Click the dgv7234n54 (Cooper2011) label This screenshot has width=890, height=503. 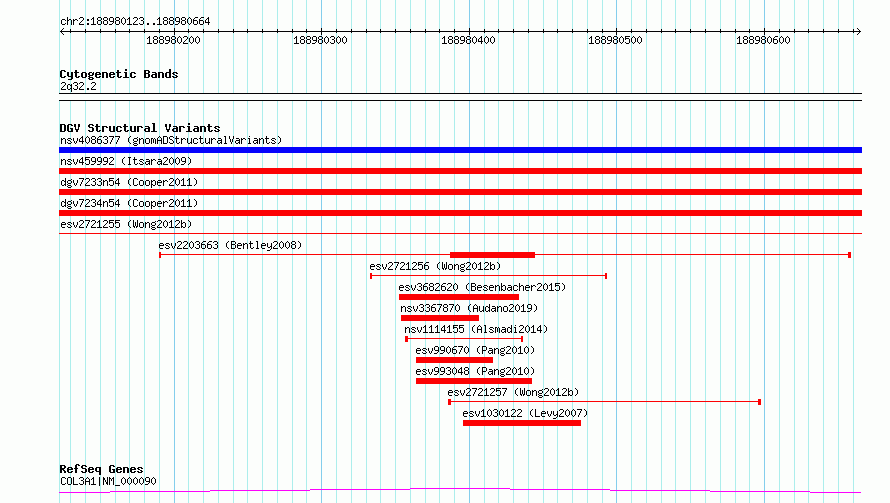pos(129,203)
